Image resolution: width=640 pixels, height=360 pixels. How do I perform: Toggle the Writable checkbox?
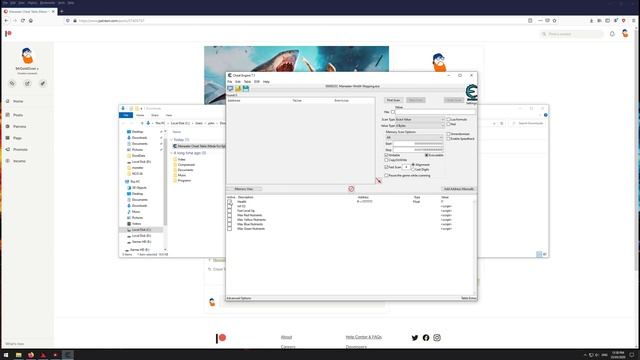coord(386,155)
